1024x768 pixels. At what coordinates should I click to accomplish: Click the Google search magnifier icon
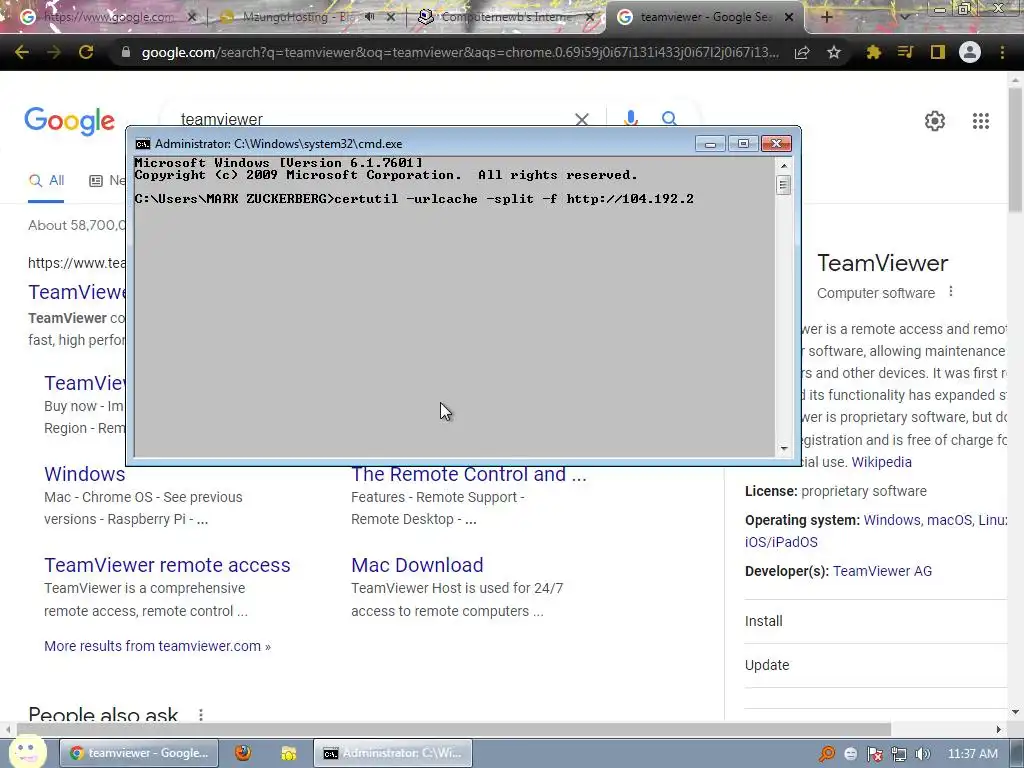pos(669,118)
